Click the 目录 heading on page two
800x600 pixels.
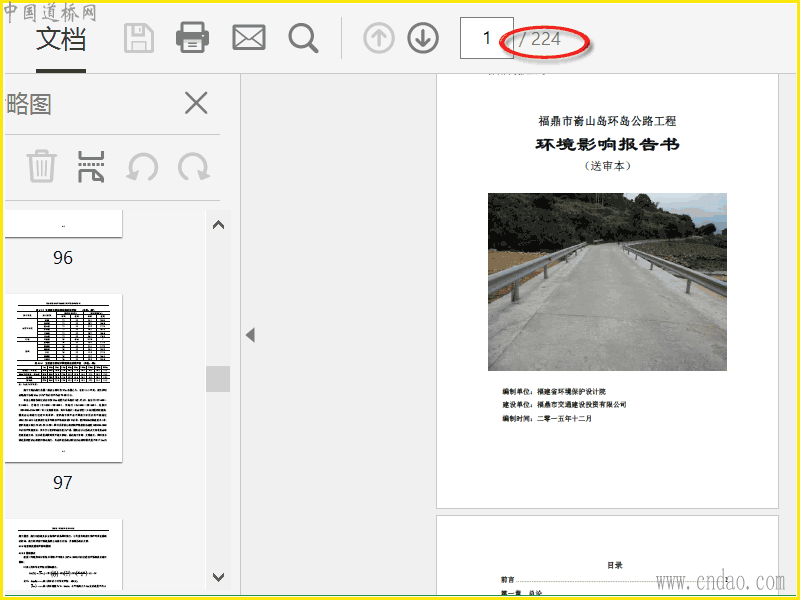pos(615,565)
